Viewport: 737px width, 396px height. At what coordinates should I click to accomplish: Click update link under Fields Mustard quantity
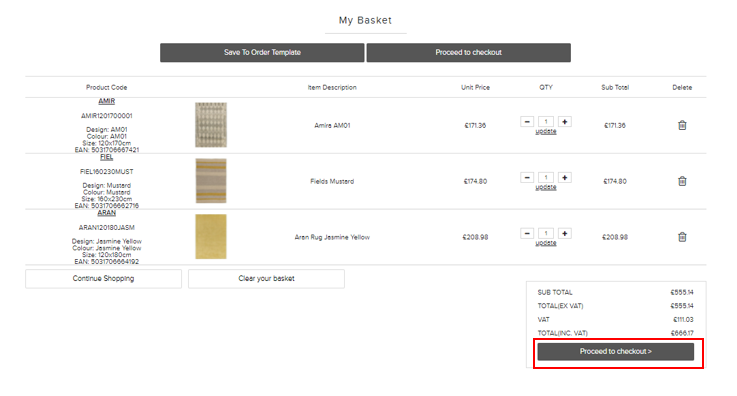coord(546,187)
